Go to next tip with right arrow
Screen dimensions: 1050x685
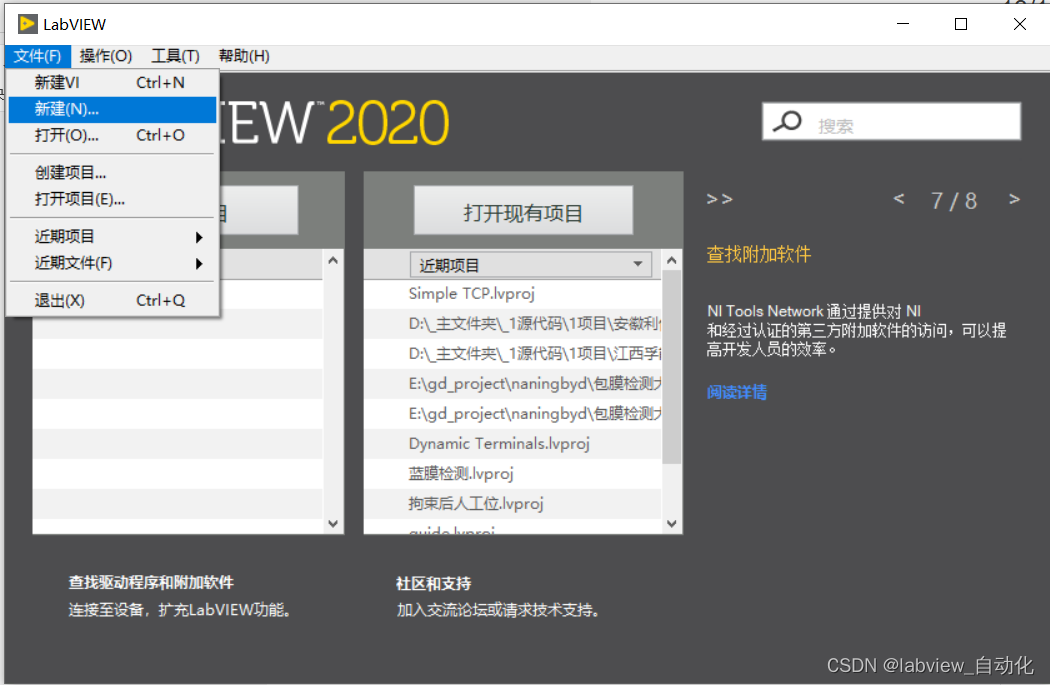(x=1014, y=199)
